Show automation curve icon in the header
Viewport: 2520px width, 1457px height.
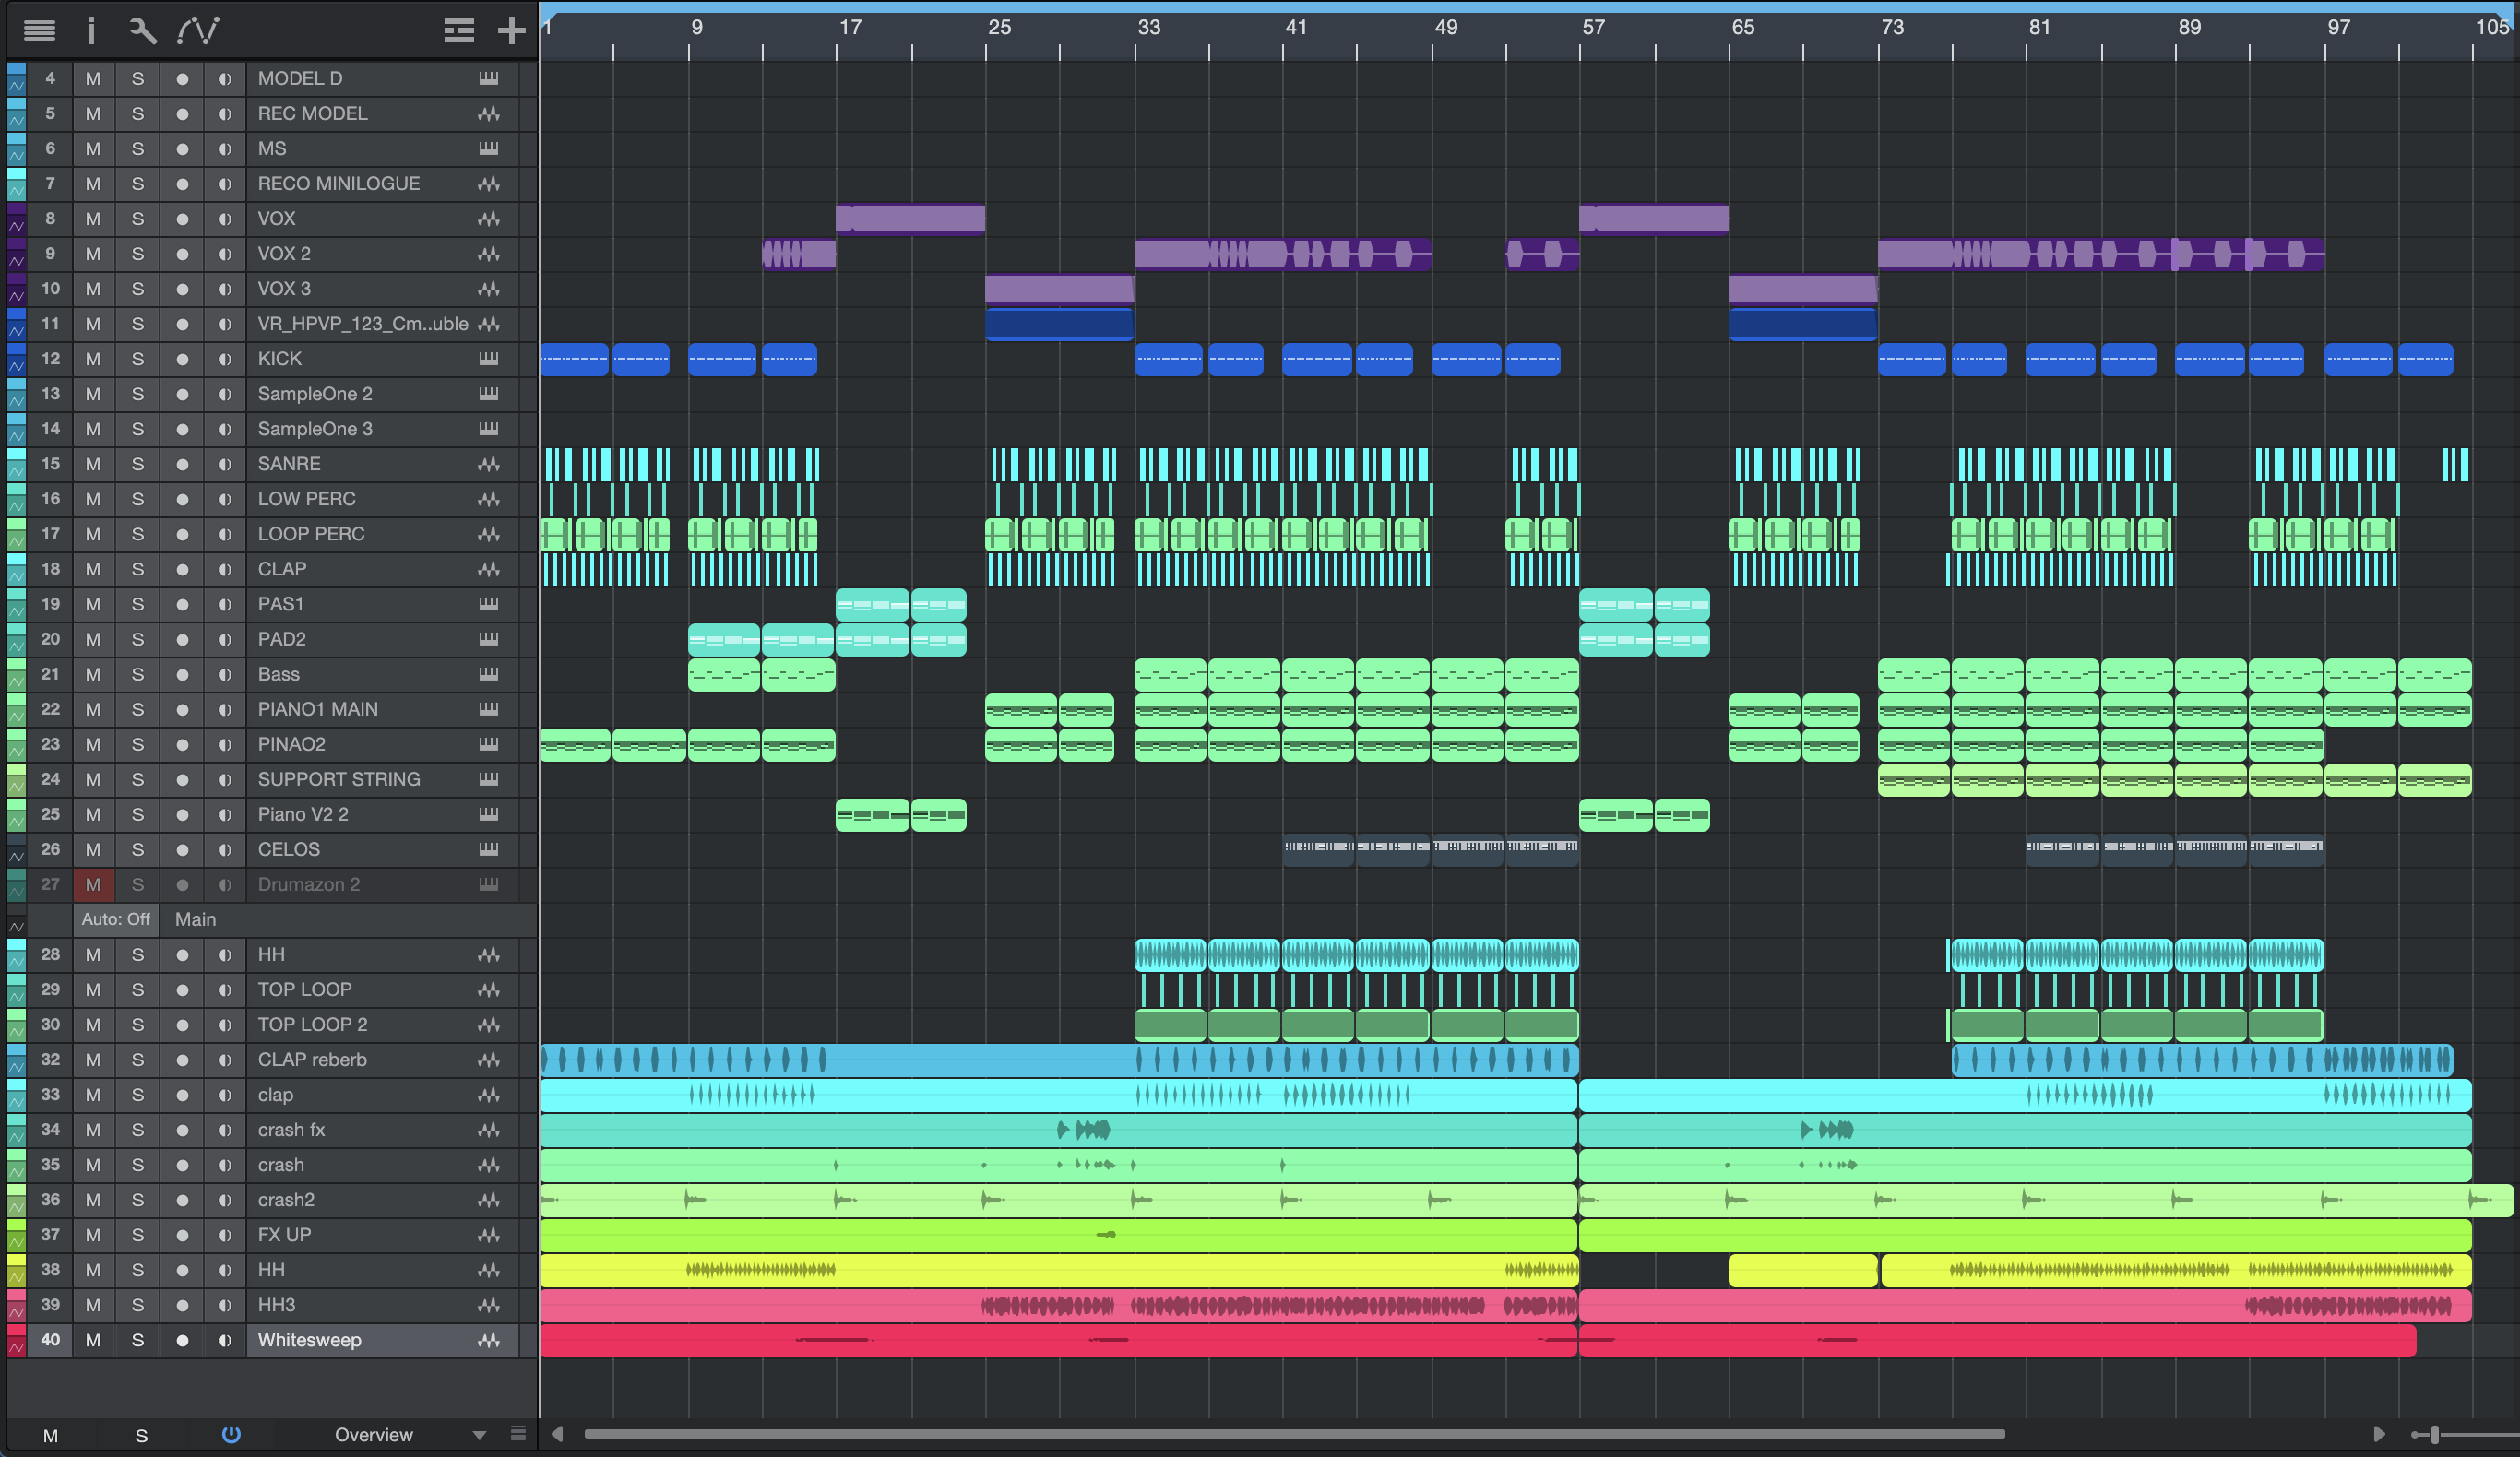(x=198, y=30)
